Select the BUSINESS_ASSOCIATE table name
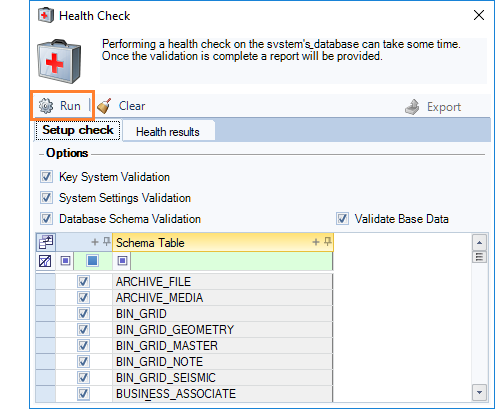The width and height of the screenshot is (495, 409). (176, 394)
